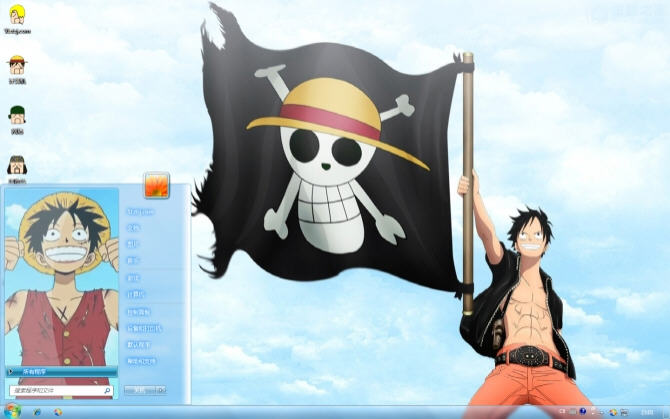This screenshot has width=670, height=419.
Task: Open Games (游戏) from the Start menu
Action: pos(133,278)
